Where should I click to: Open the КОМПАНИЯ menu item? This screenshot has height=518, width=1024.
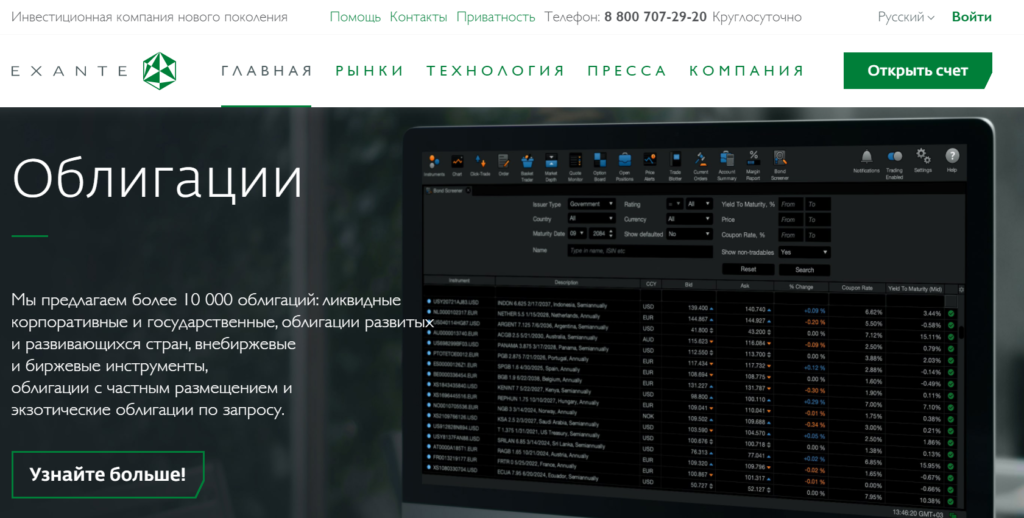746,71
